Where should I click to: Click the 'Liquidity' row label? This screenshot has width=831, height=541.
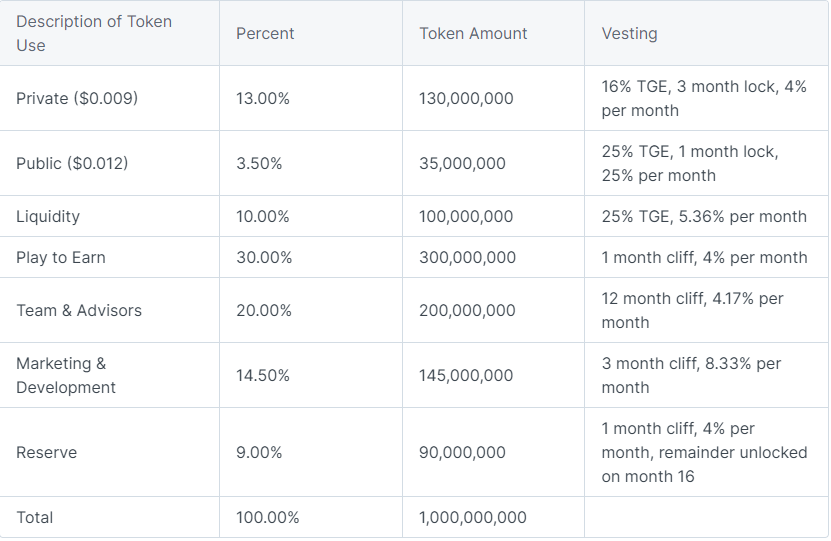pyautogui.click(x=48, y=216)
